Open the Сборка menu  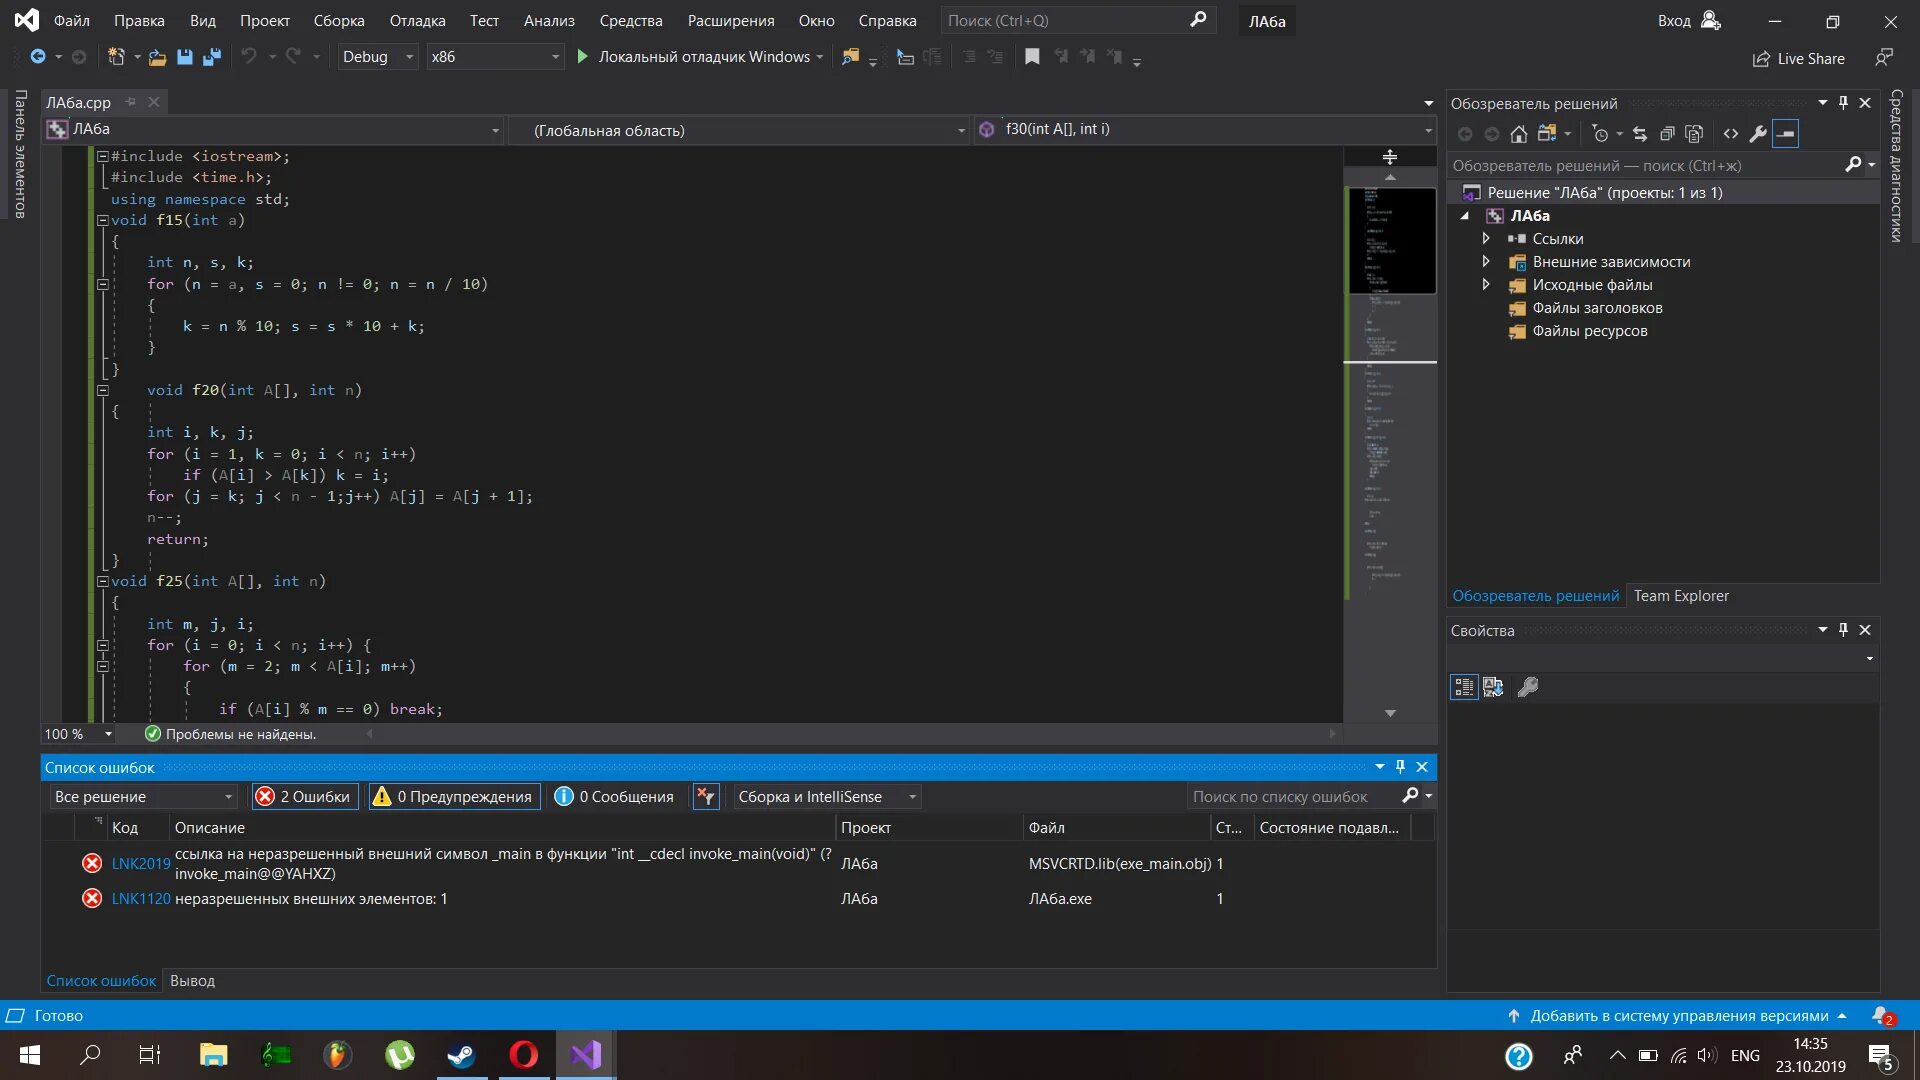click(339, 21)
